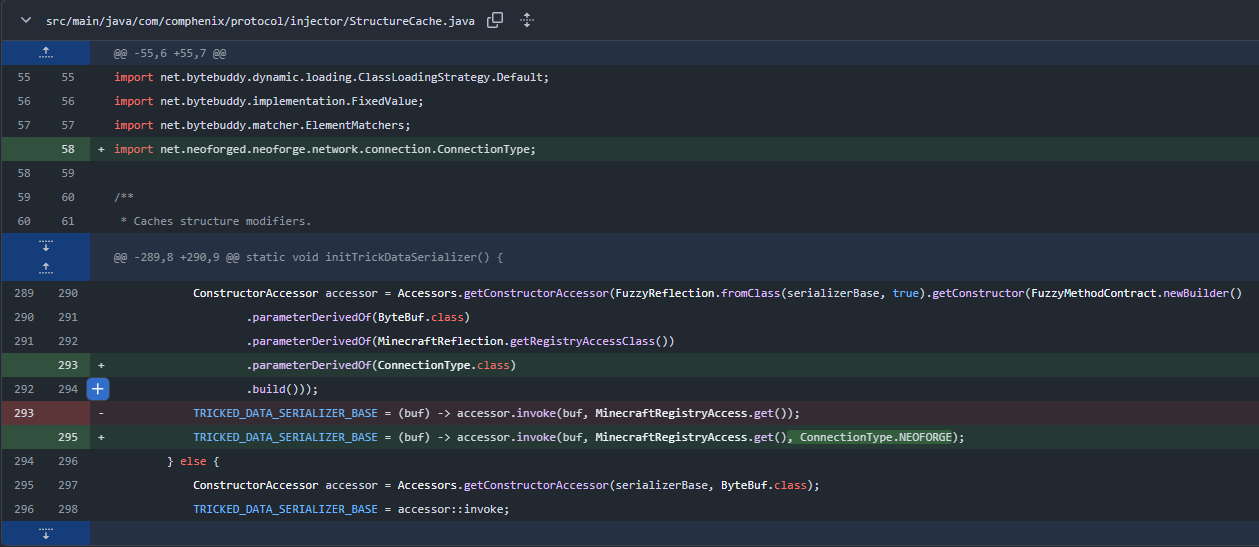Click the removed TRICKED_DATA_SERIALIZER_BASE line
The width and height of the screenshot is (1259, 547).
[497, 413]
